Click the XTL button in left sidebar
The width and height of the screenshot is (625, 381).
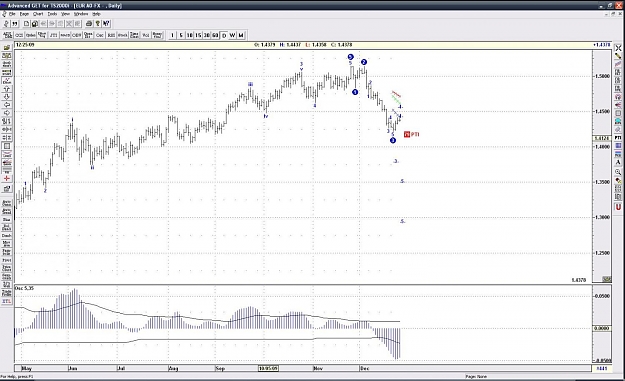point(7,301)
